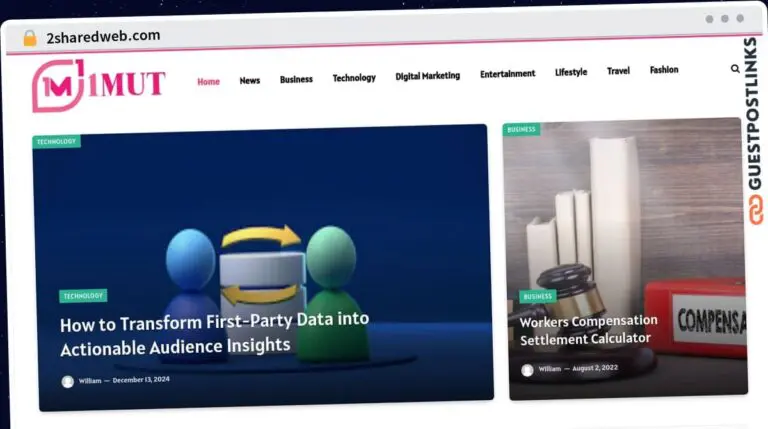Click the search magnifier icon
The image size is (768, 429).
tap(735, 70)
